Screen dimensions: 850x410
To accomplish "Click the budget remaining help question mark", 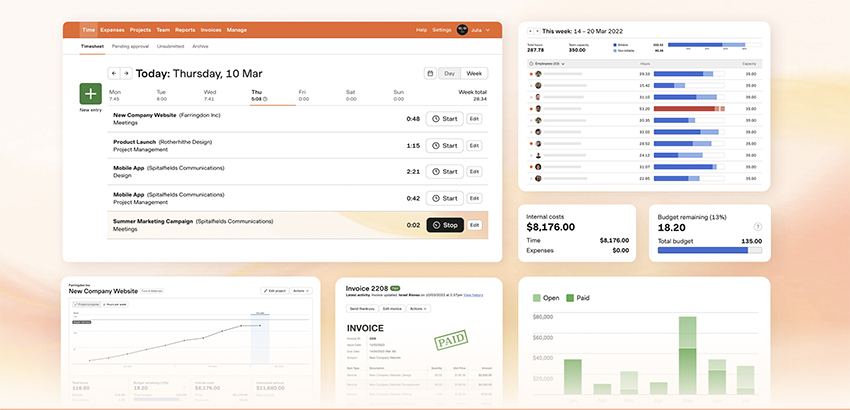I will [x=758, y=227].
